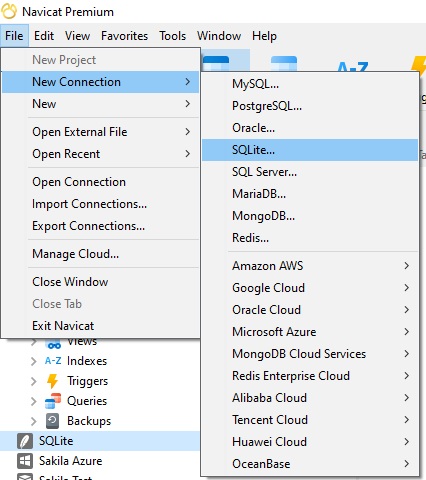Click the Views glasses icon in tree
The width and height of the screenshot is (426, 480).
tap(54, 344)
